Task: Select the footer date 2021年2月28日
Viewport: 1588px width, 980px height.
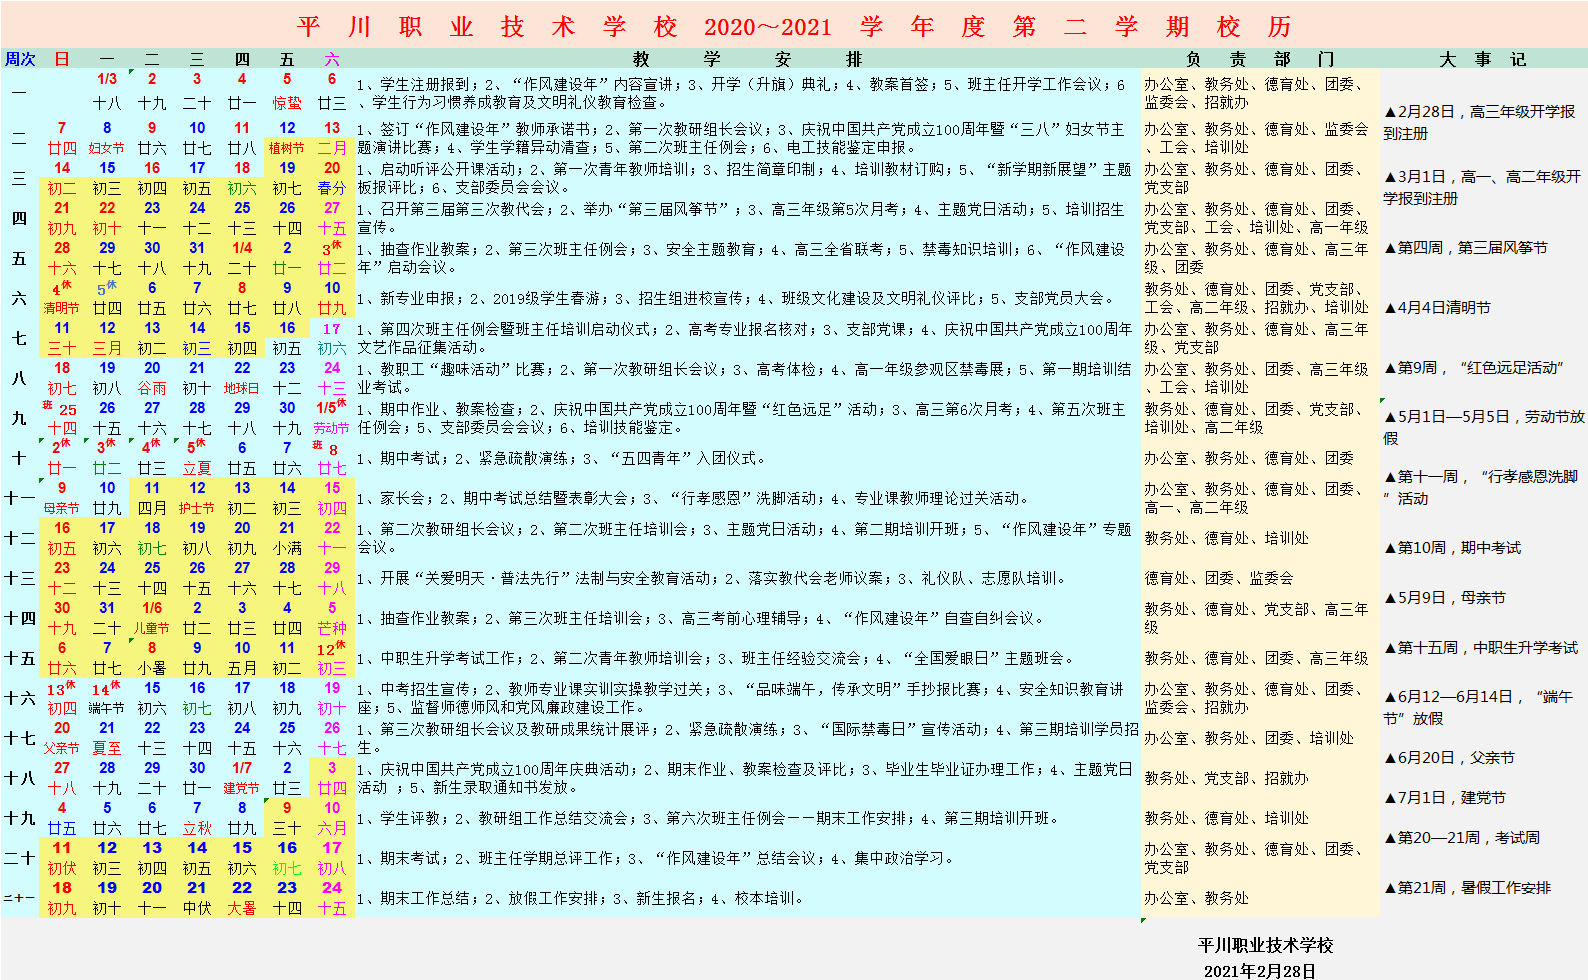Action: 1260,970
